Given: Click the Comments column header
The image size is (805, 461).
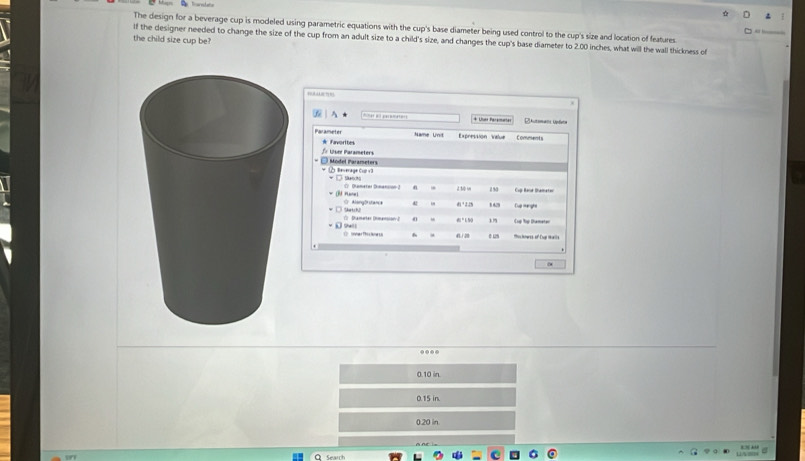Looking at the screenshot, I should [x=529, y=138].
